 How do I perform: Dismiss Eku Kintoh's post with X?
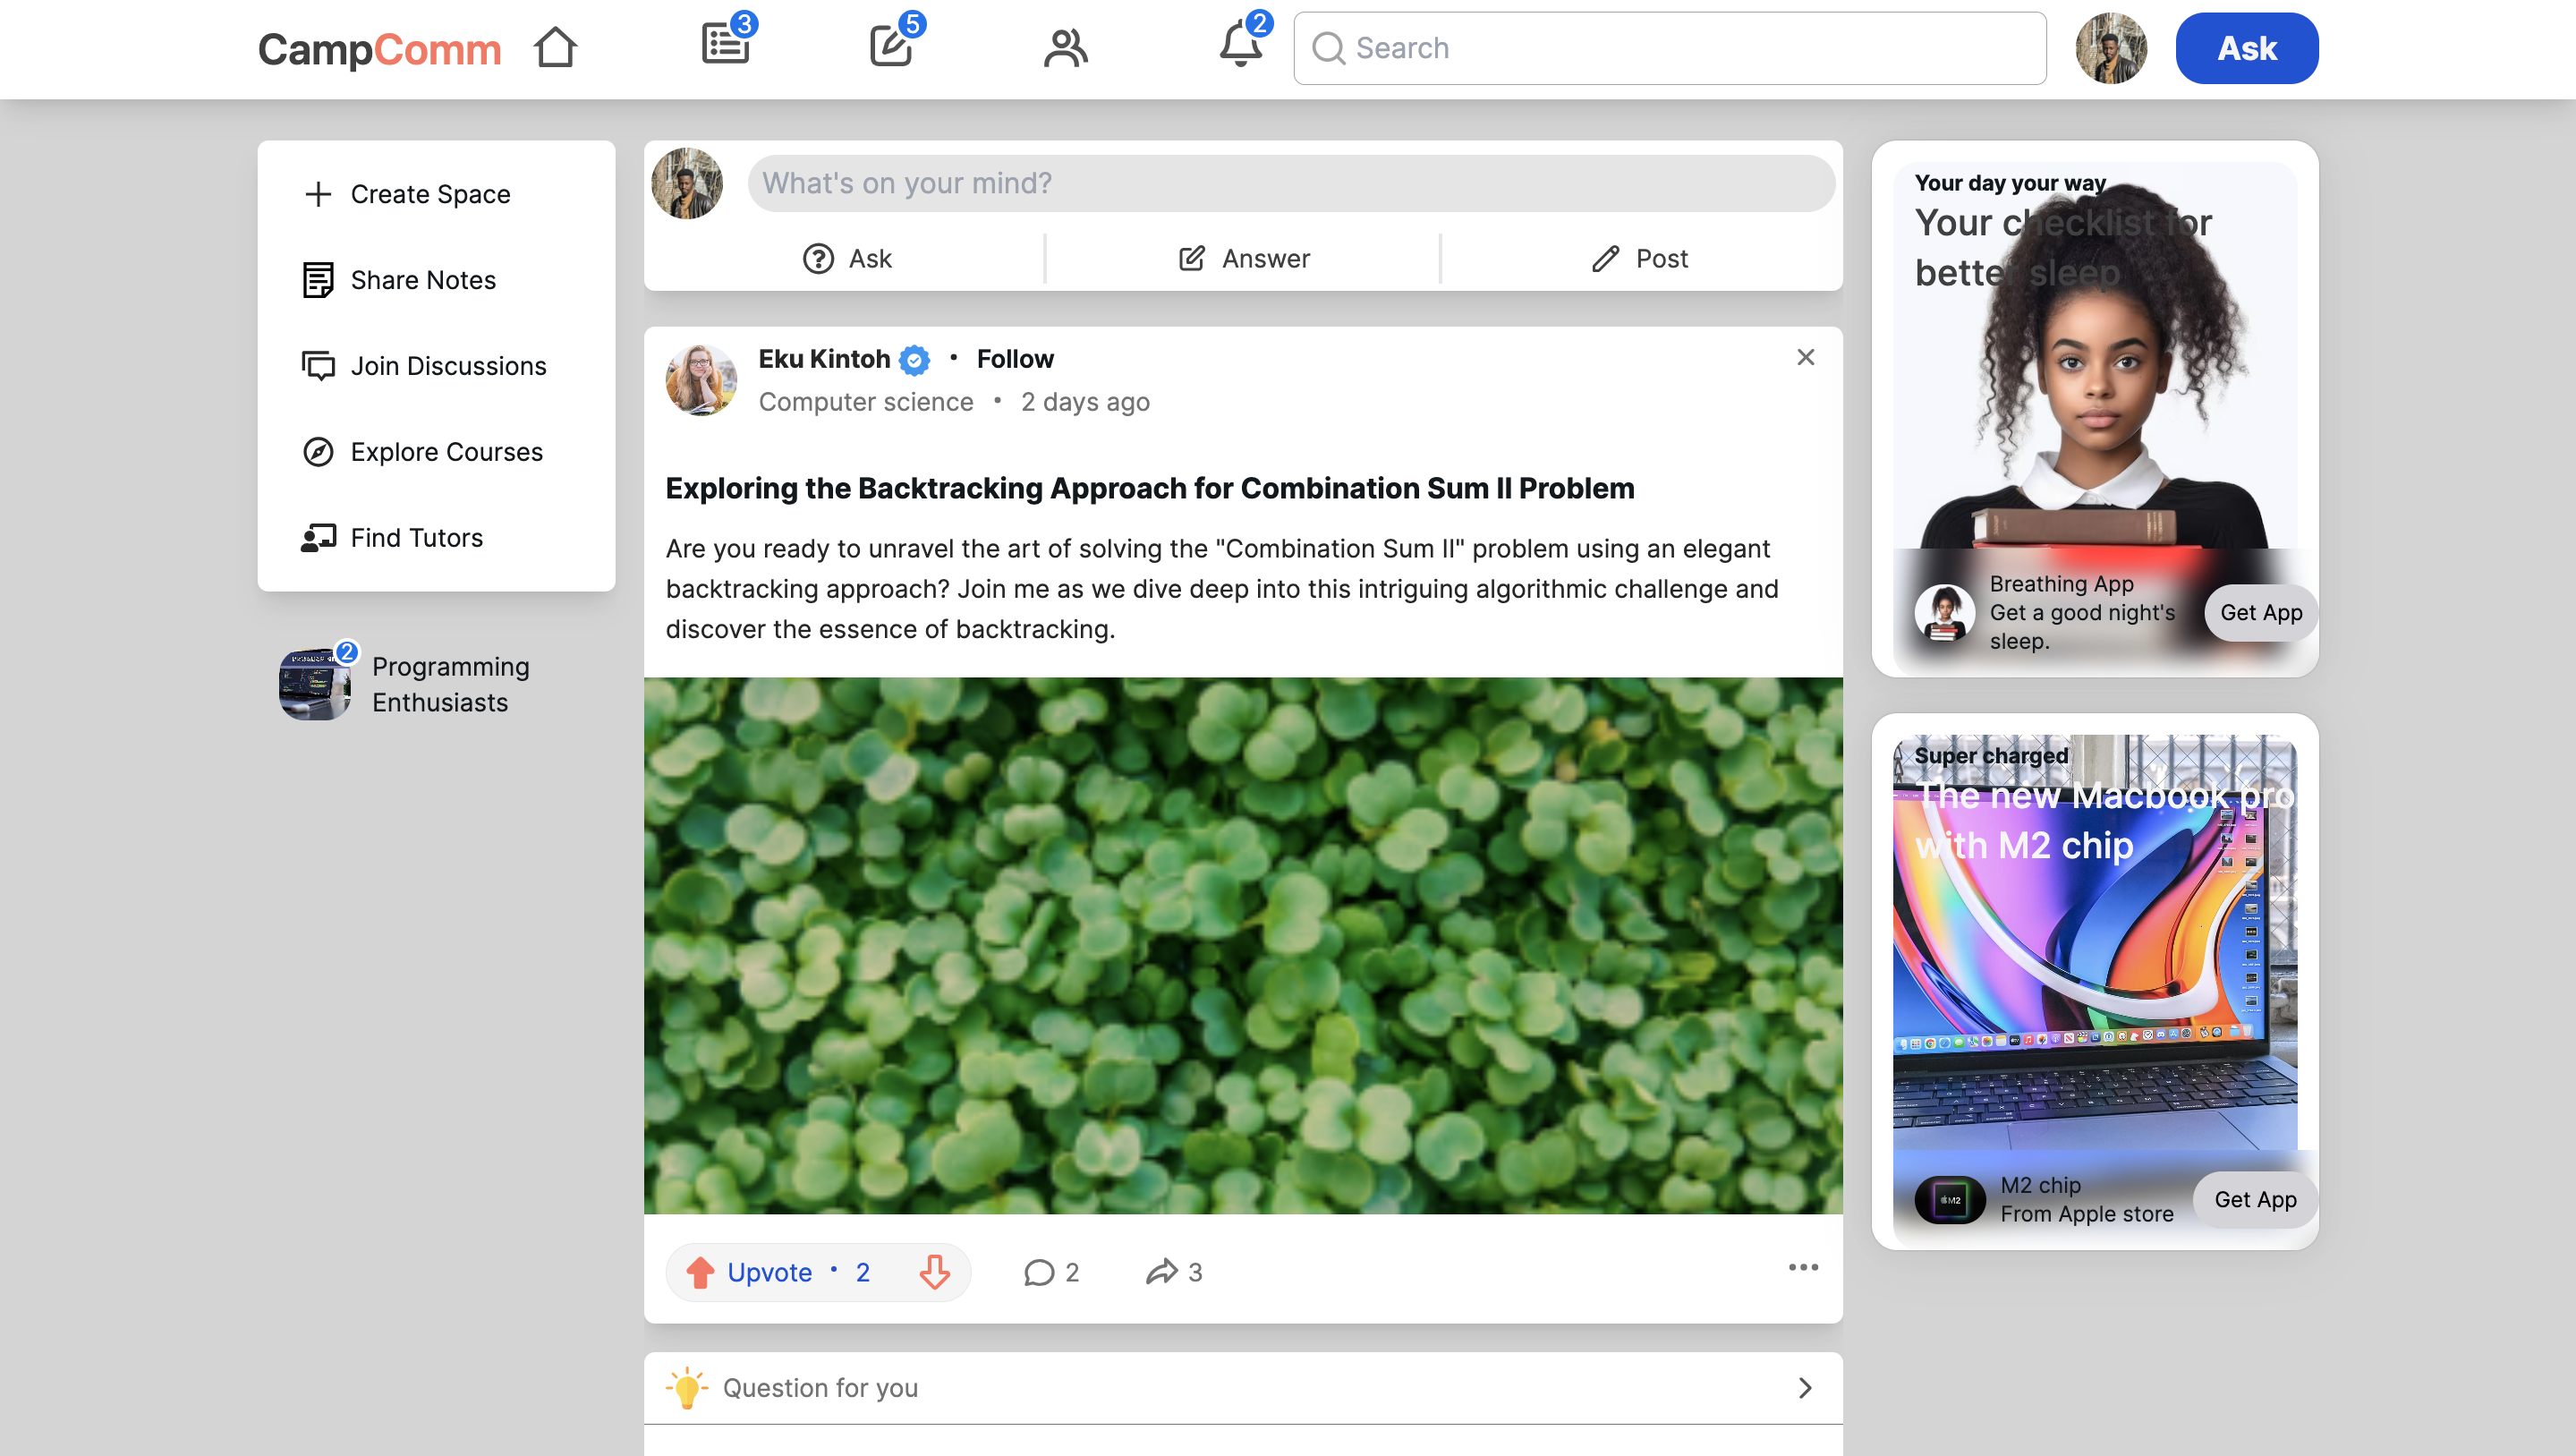(x=1805, y=358)
